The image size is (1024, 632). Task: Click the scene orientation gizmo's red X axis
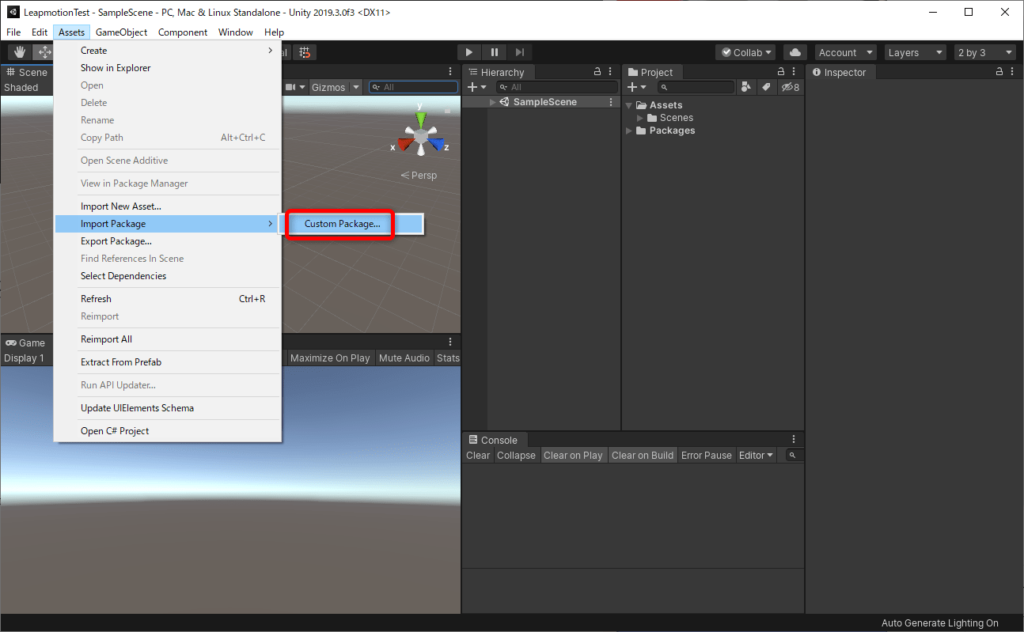(406, 144)
